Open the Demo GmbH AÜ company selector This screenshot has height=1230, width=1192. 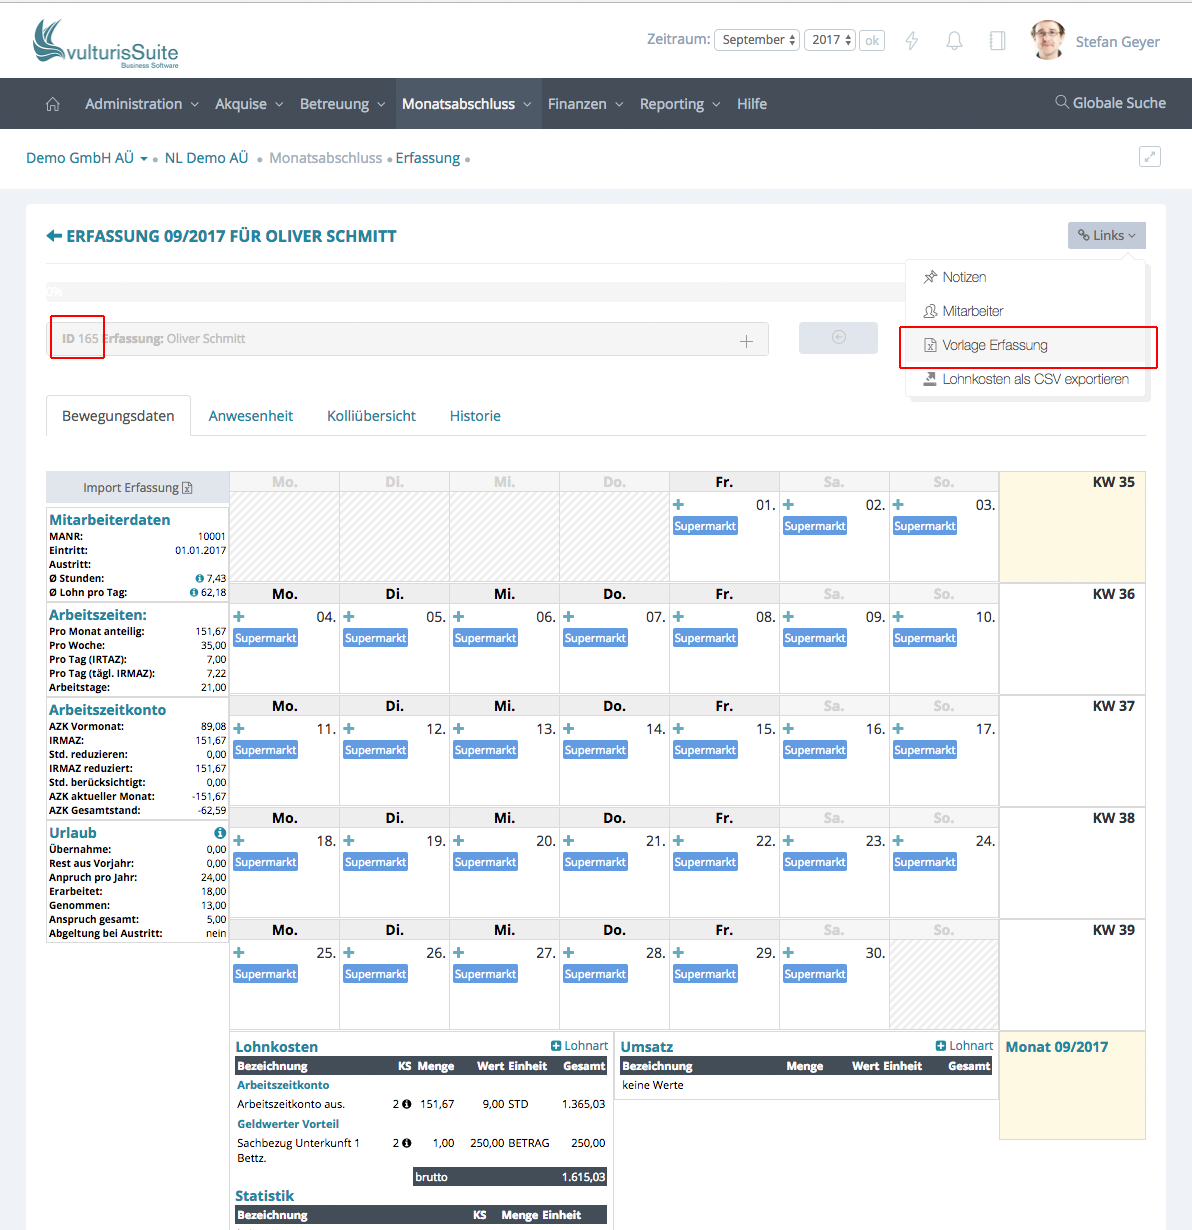pyautogui.click(x=87, y=158)
